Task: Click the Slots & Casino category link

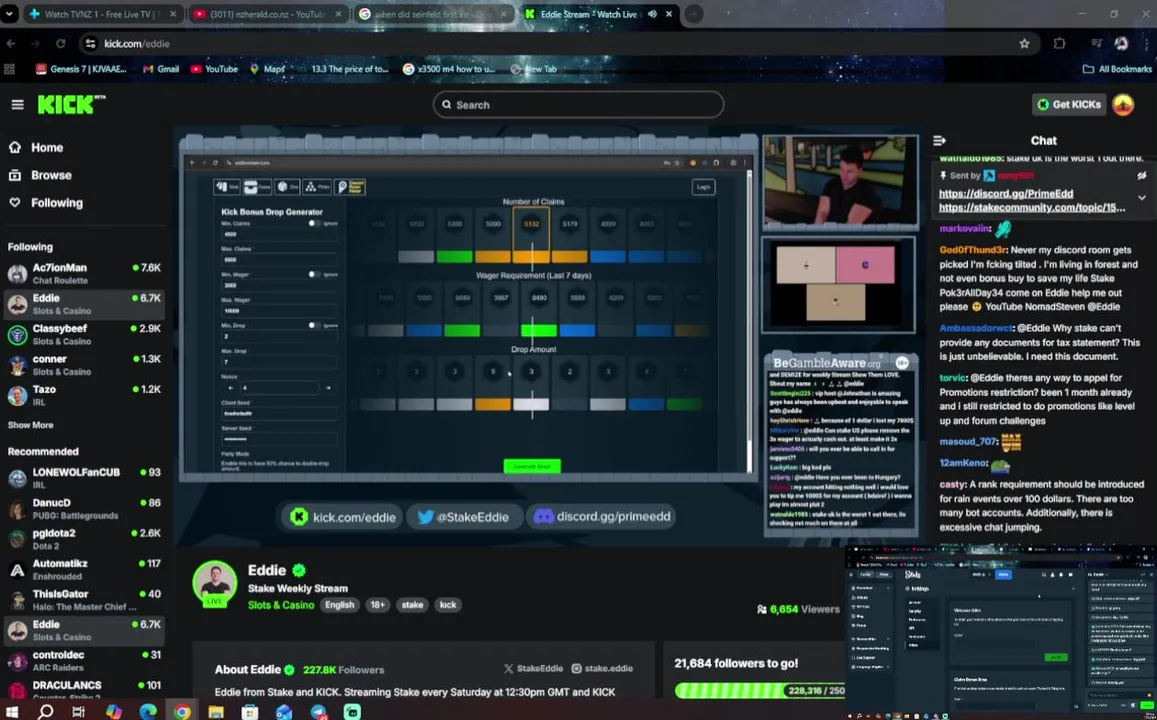Action: [x=281, y=605]
